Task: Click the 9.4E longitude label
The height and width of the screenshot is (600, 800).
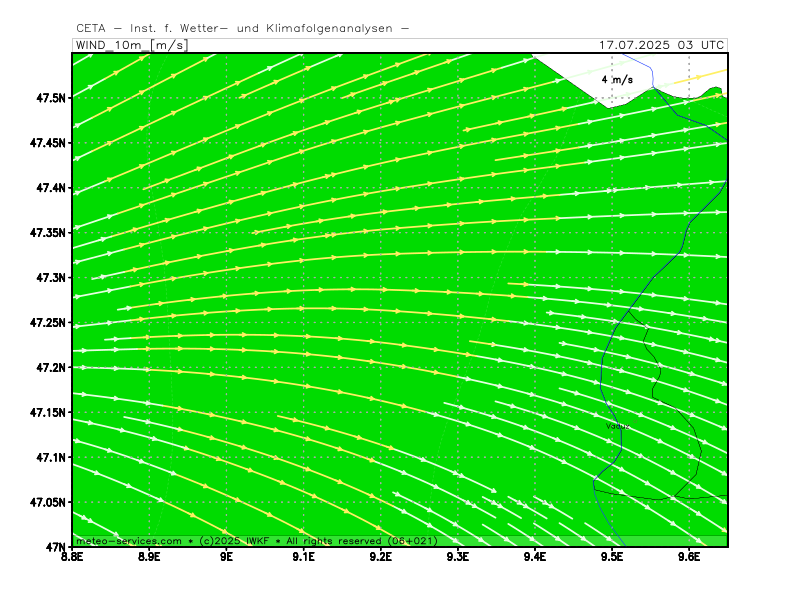Action: pyautogui.click(x=535, y=556)
